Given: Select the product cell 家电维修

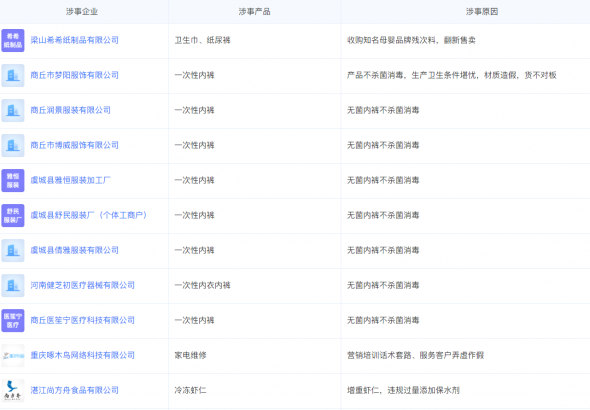Looking at the screenshot, I should (x=190, y=355).
